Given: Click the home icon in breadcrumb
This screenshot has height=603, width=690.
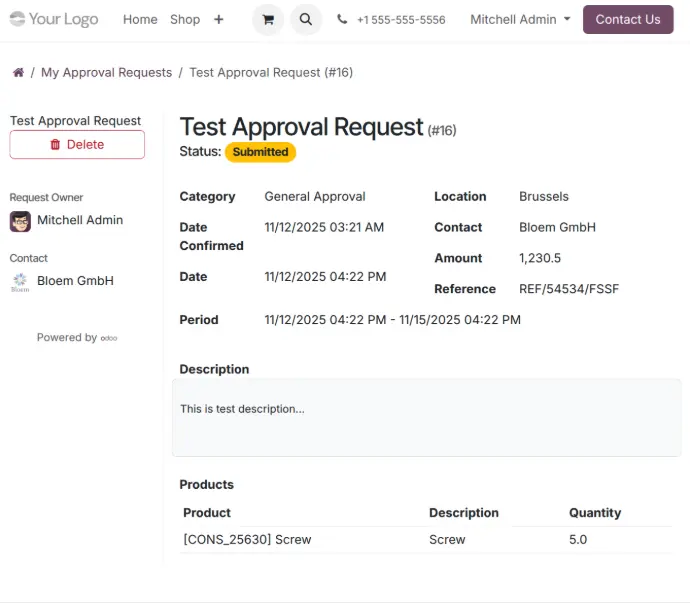Looking at the screenshot, I should [18, 73].
